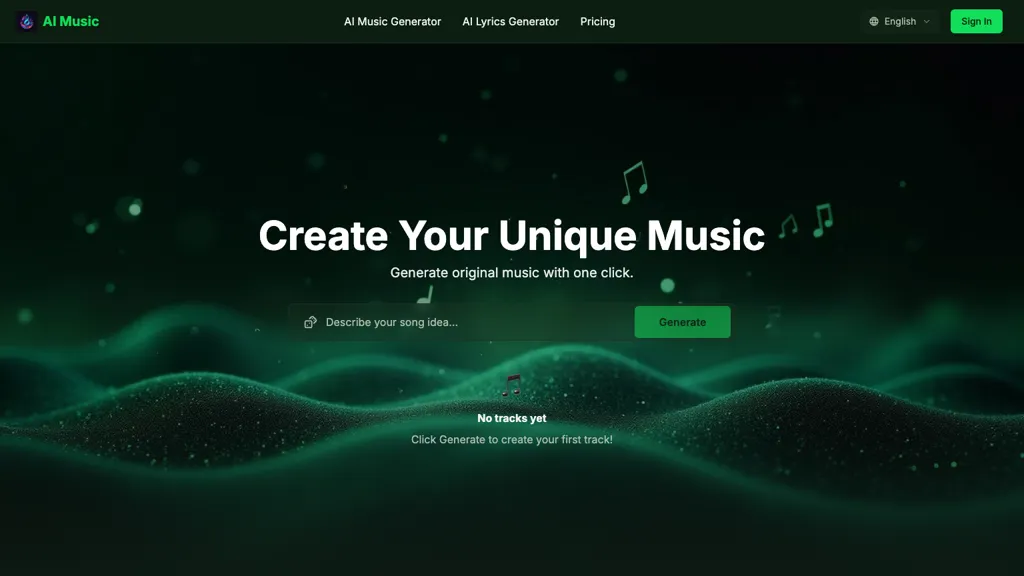The height and width of the screenshot is (576, 1024).
Task: Click the double-note decoration right of headline
Action: click(823, 220)
